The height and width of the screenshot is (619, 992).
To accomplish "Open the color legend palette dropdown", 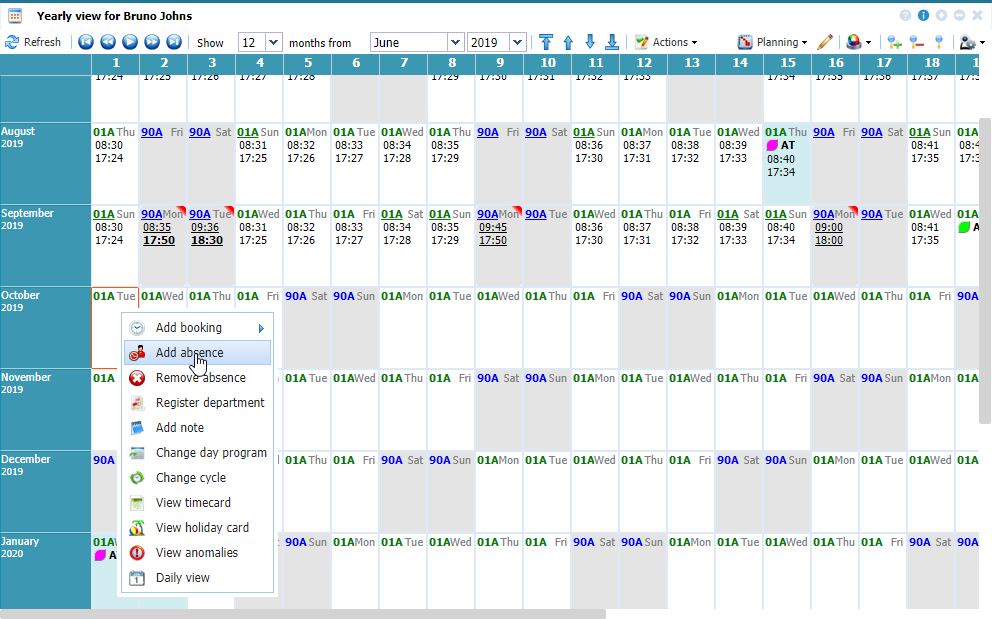I will pyautogui.click(x=858, y=42).
